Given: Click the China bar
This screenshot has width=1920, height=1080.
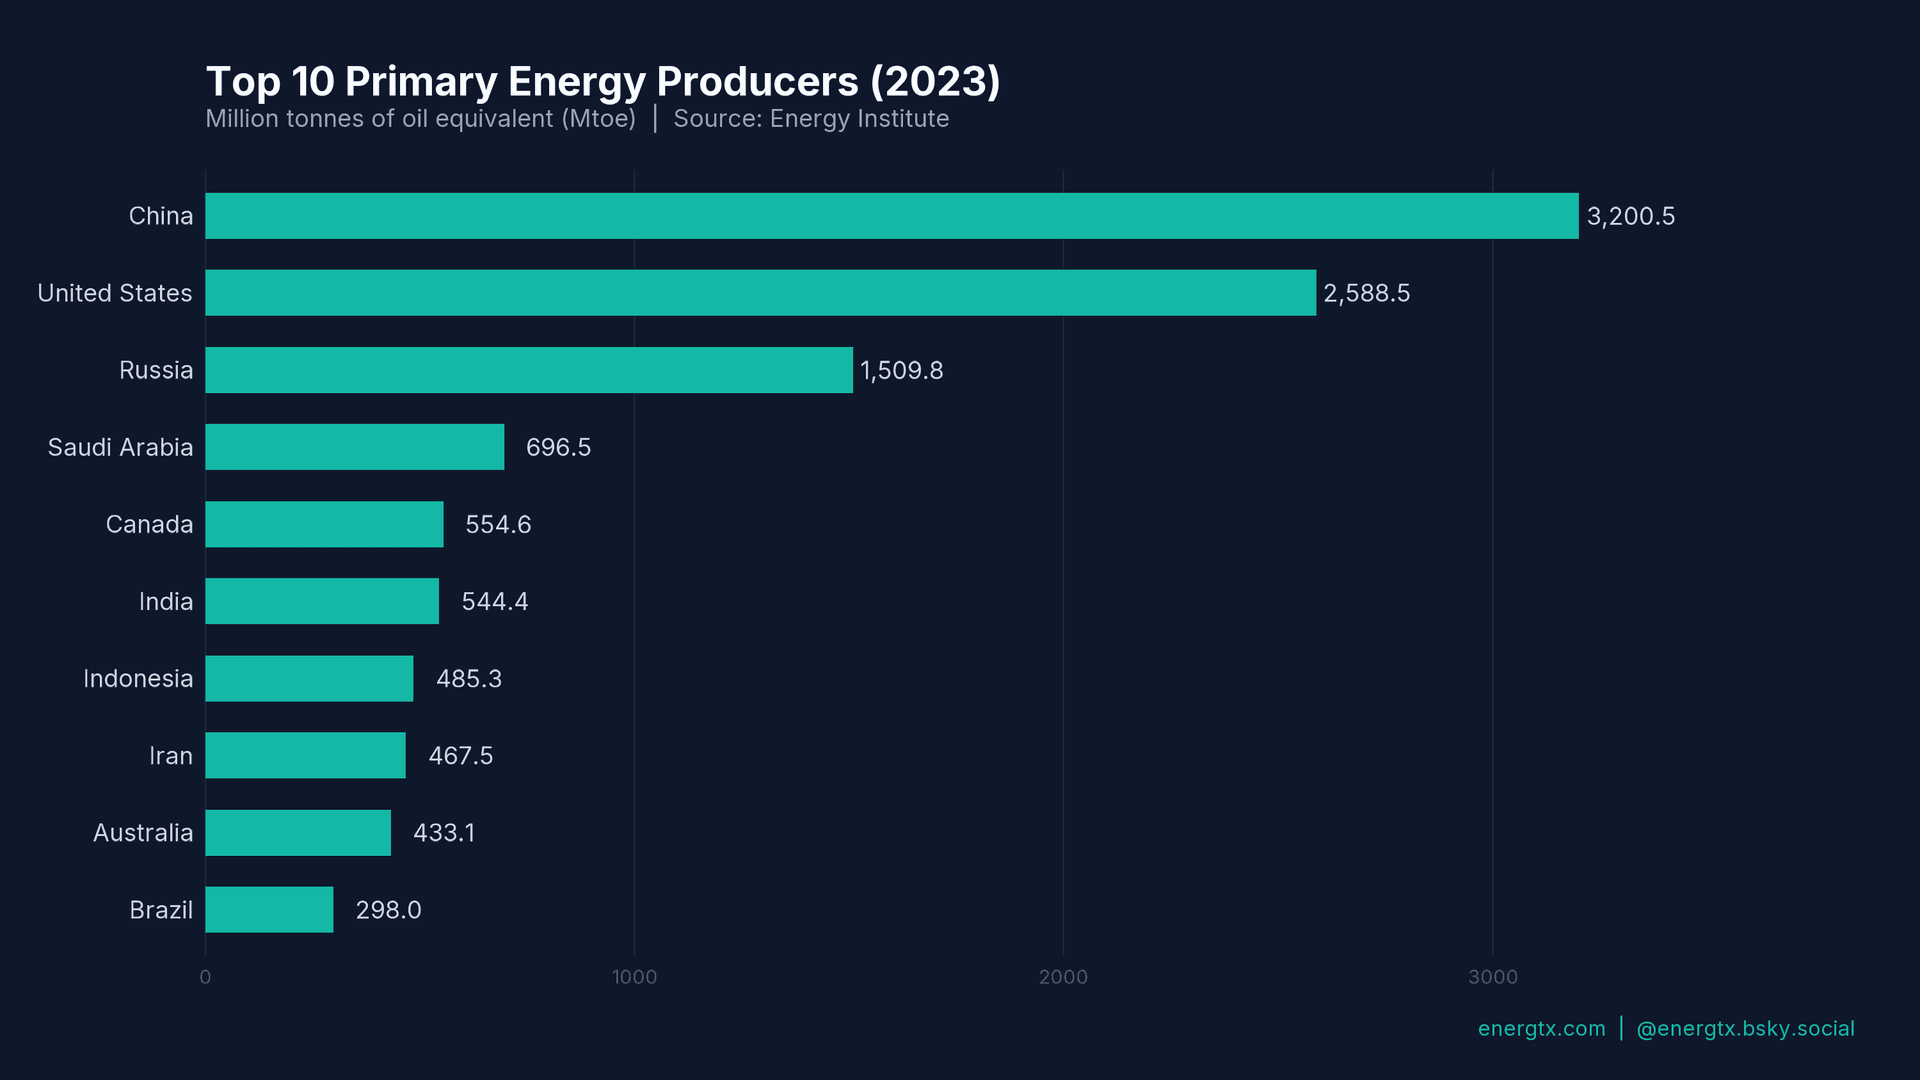Looking at the screenshot, I should coord(890,215).
